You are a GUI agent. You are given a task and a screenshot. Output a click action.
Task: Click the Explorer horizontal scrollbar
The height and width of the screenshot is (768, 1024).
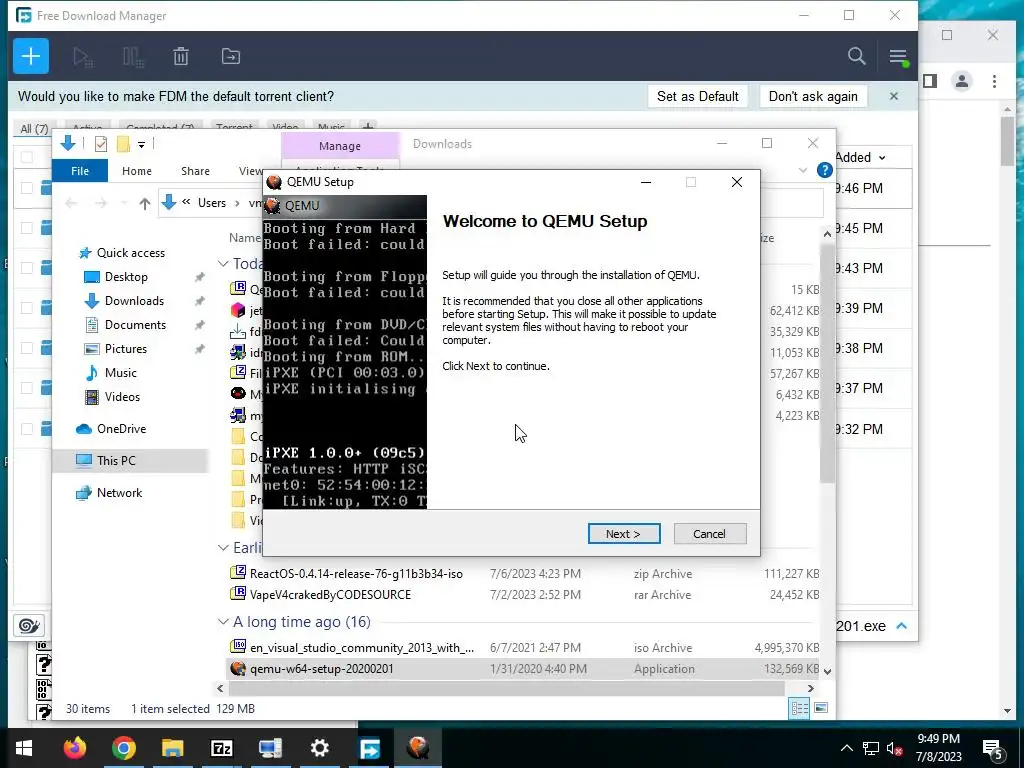(x=506, y=688)
